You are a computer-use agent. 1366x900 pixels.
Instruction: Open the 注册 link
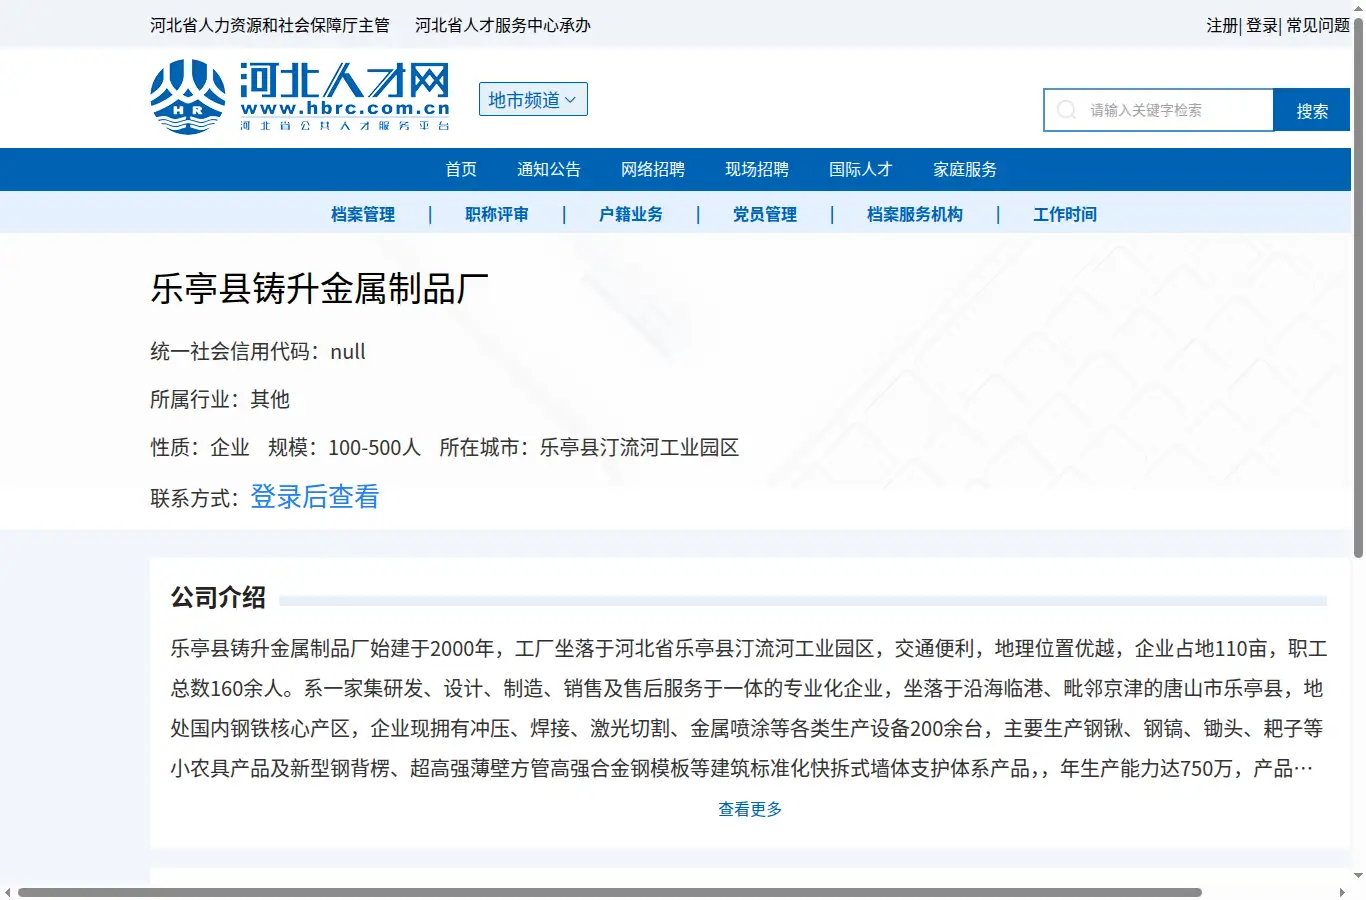pyautogui.click(x=1222, y=25)
